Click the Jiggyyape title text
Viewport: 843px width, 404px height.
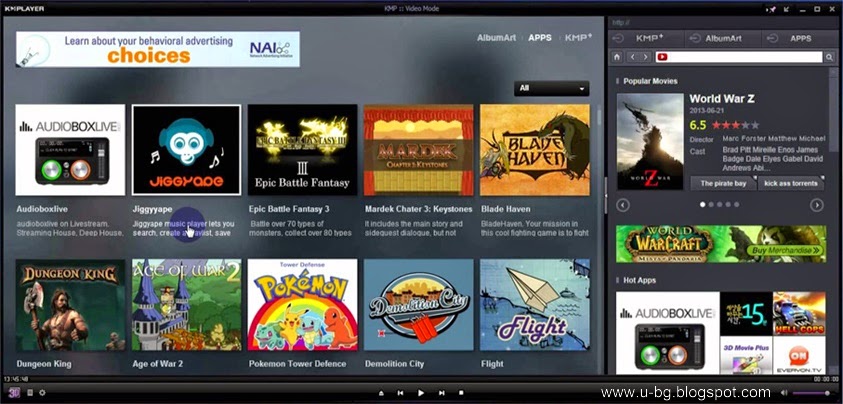pos(153,209)
